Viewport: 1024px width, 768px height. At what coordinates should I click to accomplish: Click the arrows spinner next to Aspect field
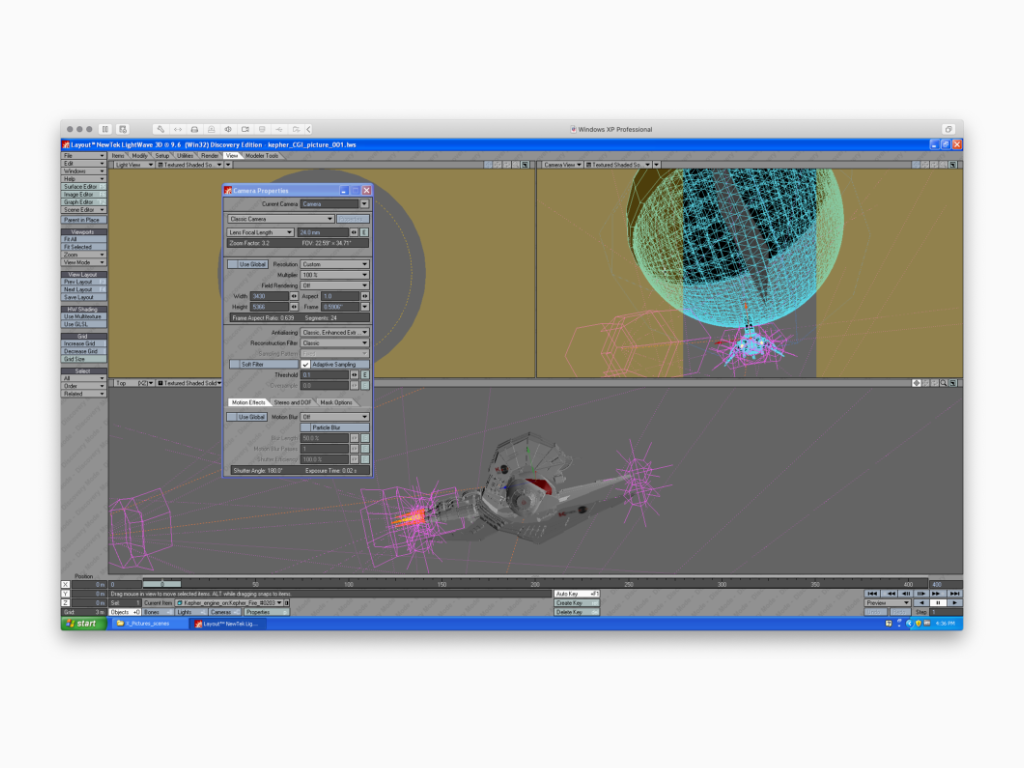(364, 296)
